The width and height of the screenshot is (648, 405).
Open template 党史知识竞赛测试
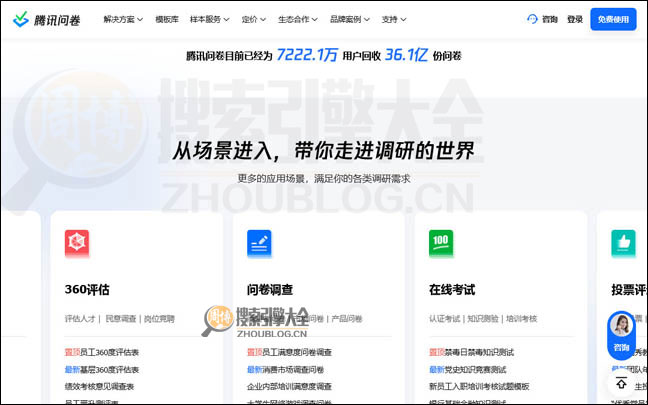[475, 369]
